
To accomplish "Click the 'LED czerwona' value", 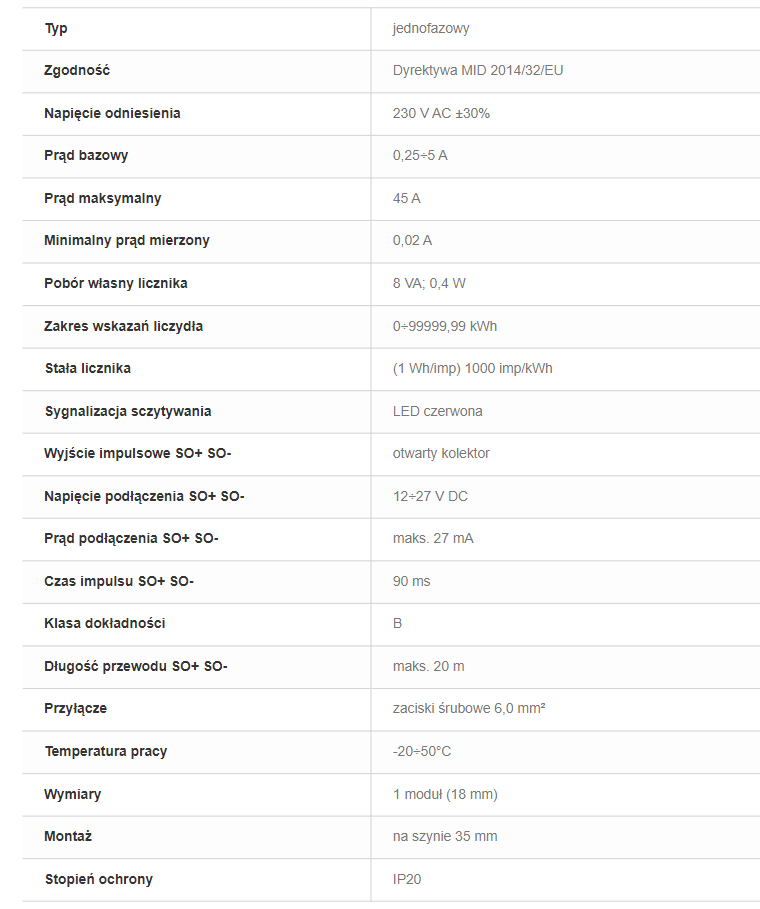I will tap(438, 412).
